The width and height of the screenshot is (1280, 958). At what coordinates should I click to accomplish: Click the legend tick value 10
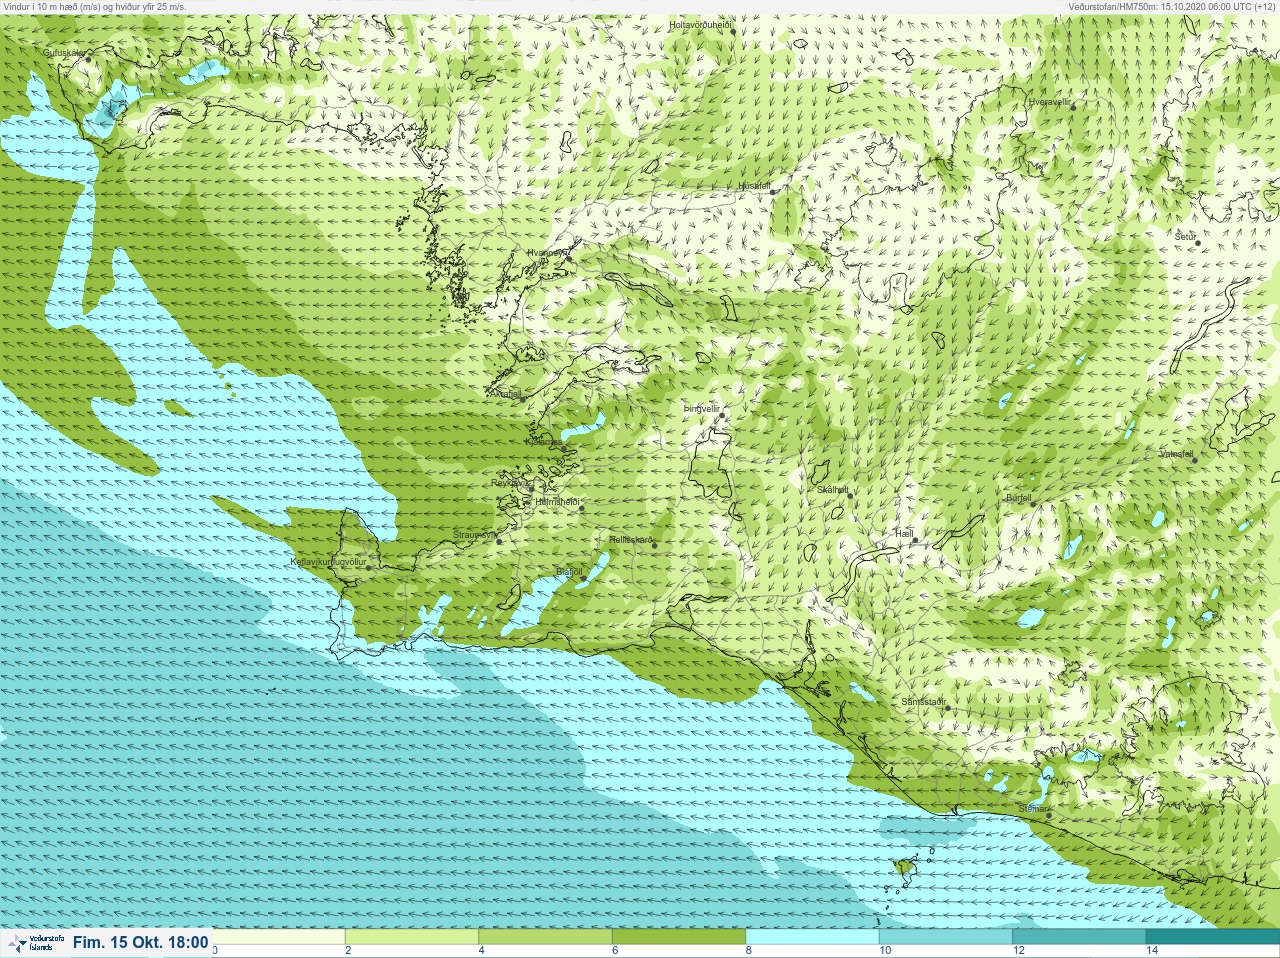[x=885, y=951]
